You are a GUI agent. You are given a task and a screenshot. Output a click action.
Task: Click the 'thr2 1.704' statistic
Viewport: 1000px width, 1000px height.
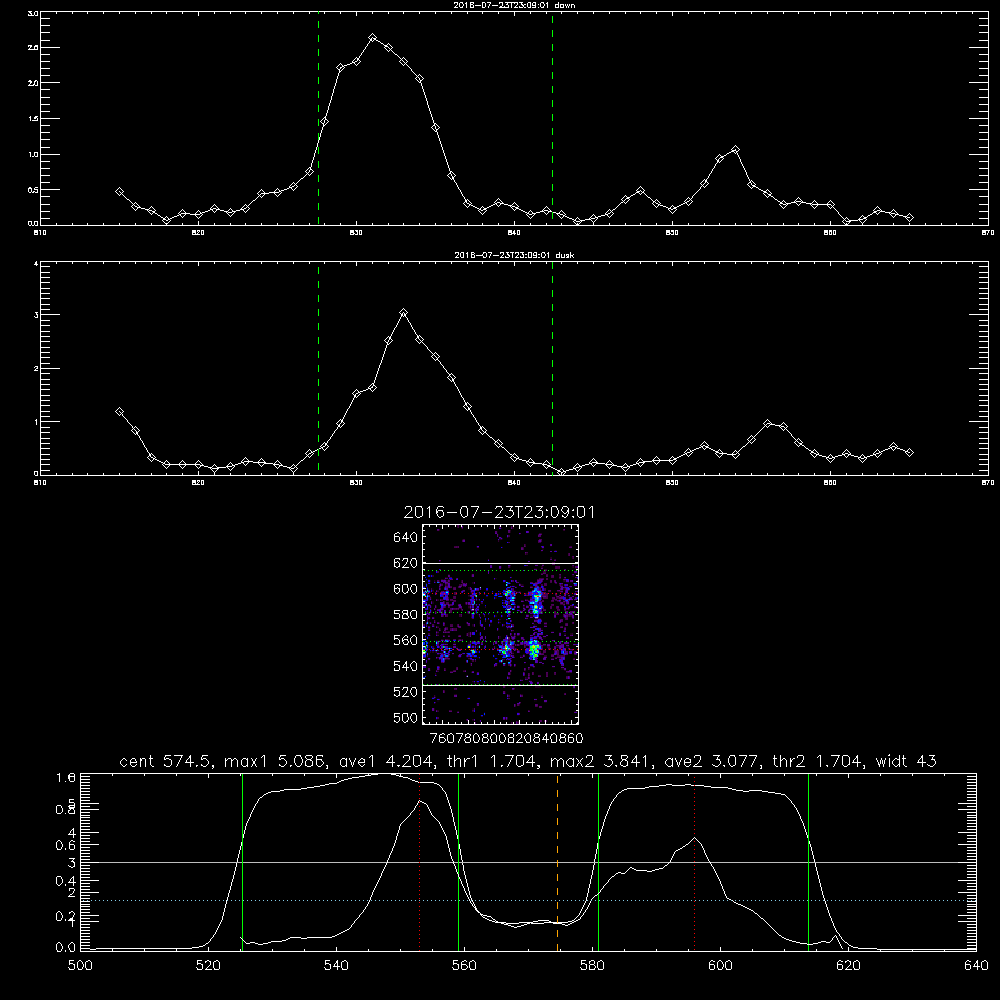coord(818,761)
